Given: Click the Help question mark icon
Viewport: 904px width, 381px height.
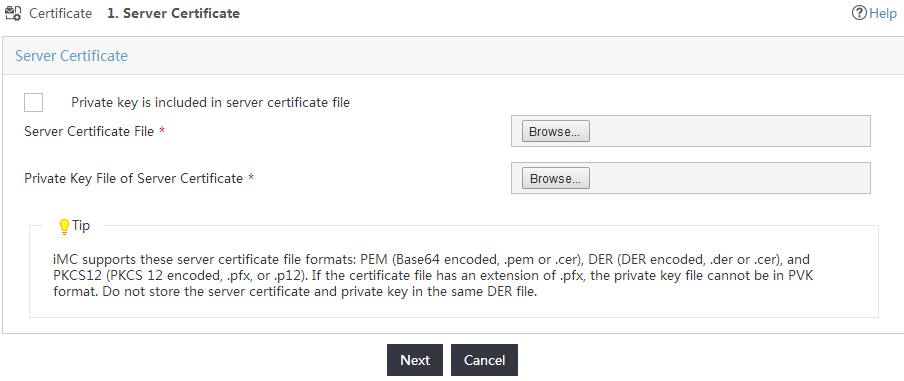Looking at the screenshot, I should [x=859, y=13].
